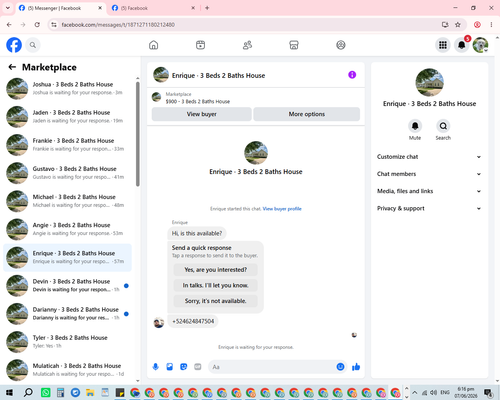The height and width of the screenshot is (400, 500).
Task: Click the View buyer button
Action: (x=202, y=114)
